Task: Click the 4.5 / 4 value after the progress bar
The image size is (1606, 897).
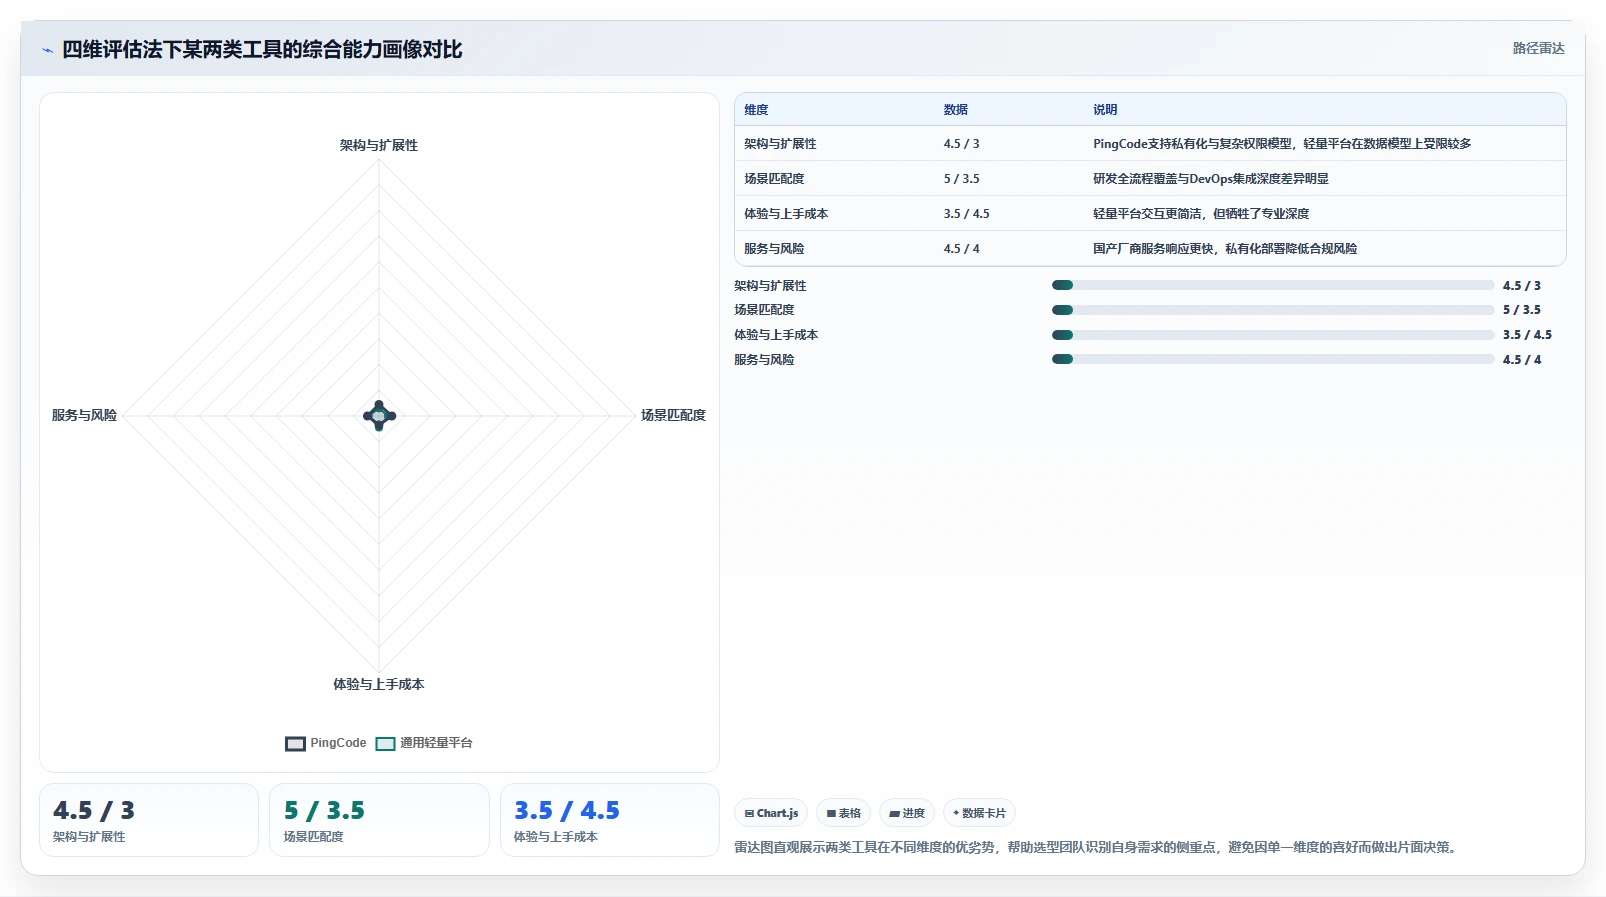Action: 1522,360
